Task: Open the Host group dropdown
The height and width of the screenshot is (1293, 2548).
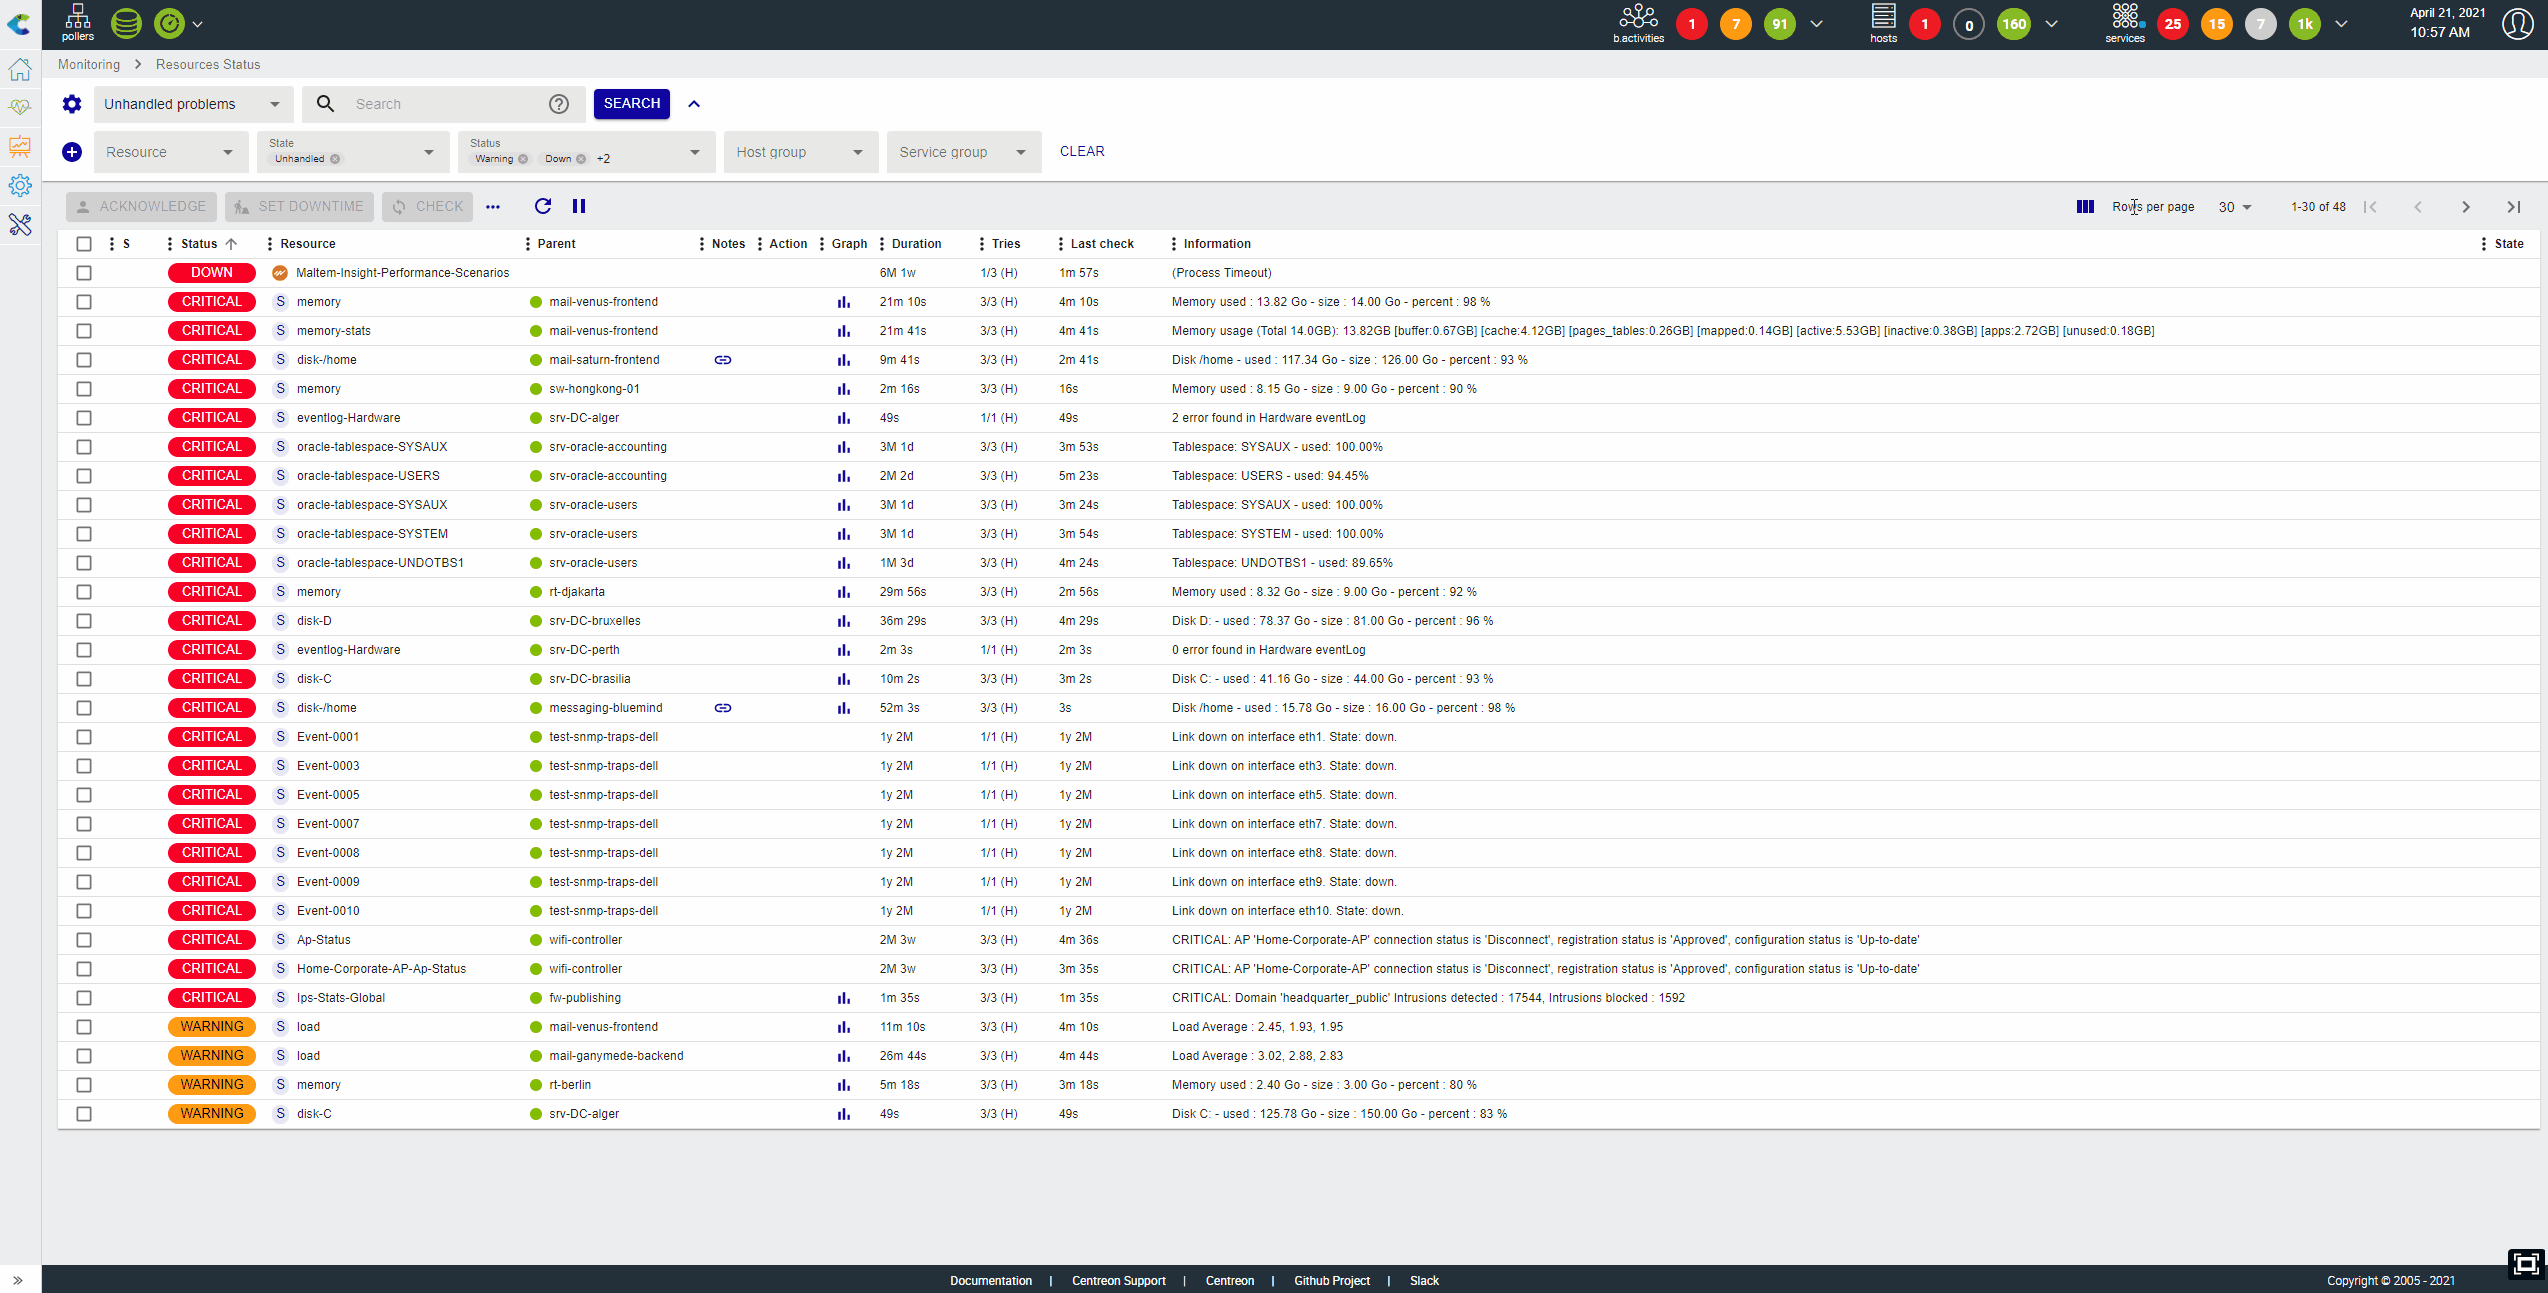Action: [800, 152]
